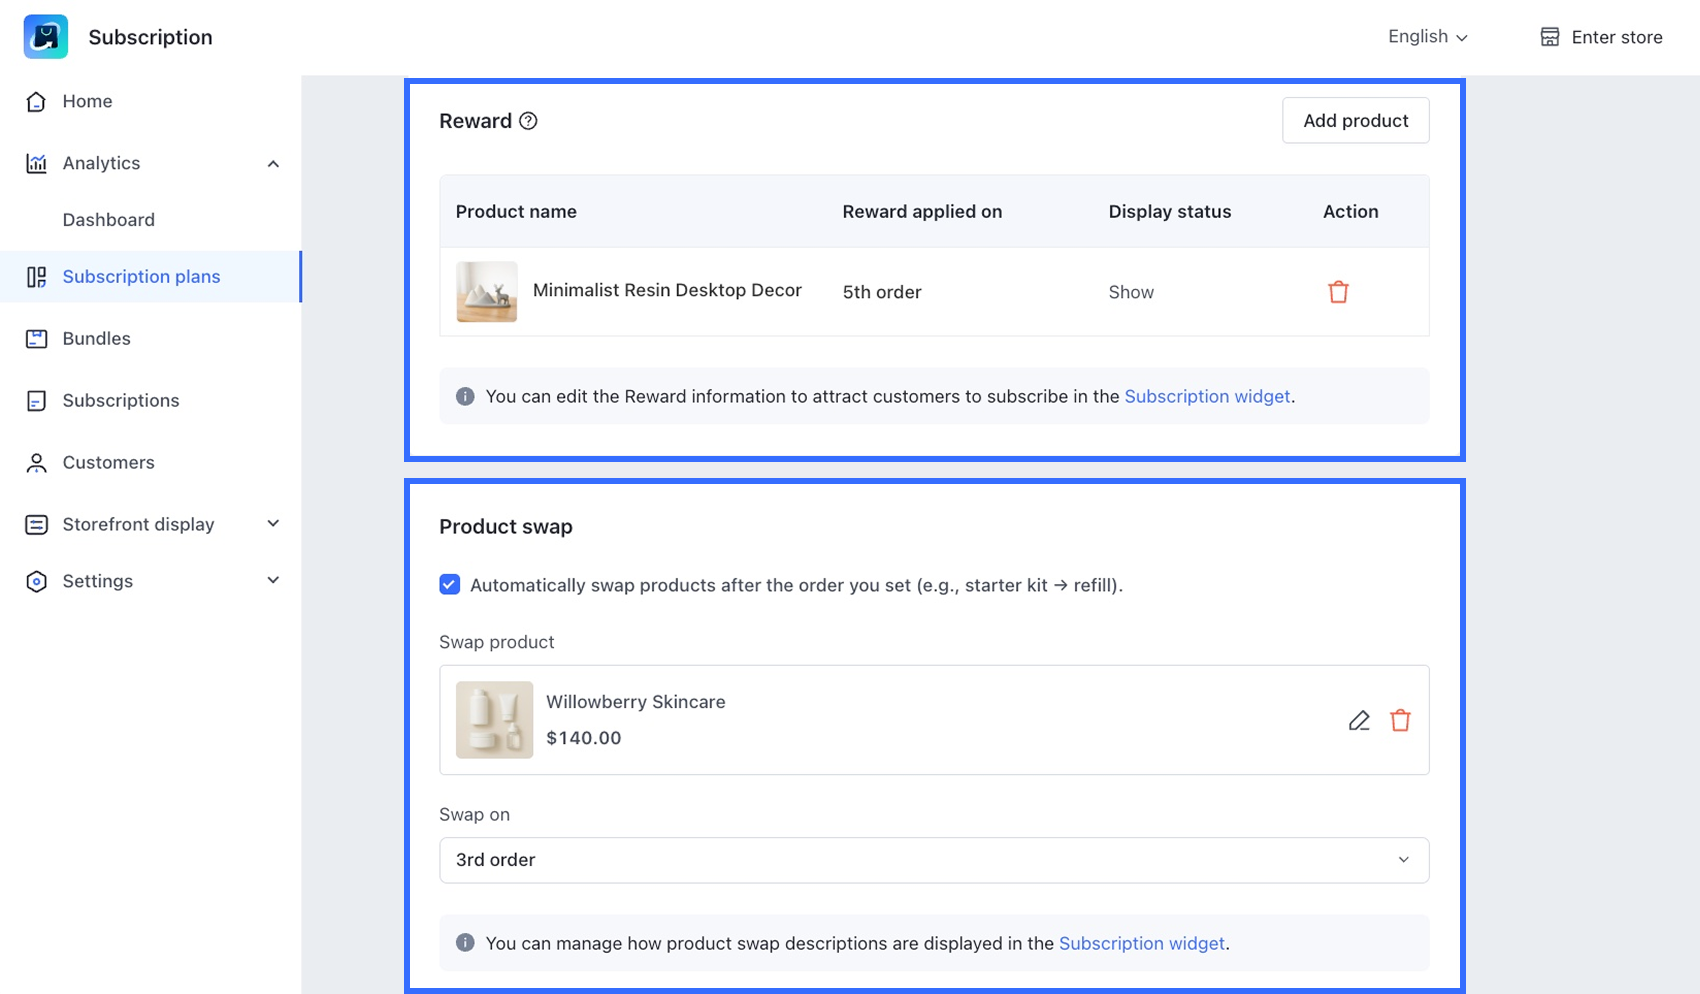Open the English language selector

point(1427,37)
